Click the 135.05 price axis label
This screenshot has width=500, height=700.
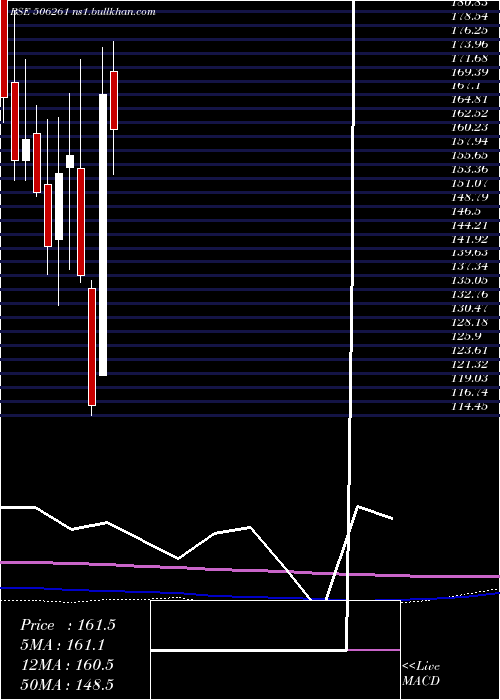[470, 280]
